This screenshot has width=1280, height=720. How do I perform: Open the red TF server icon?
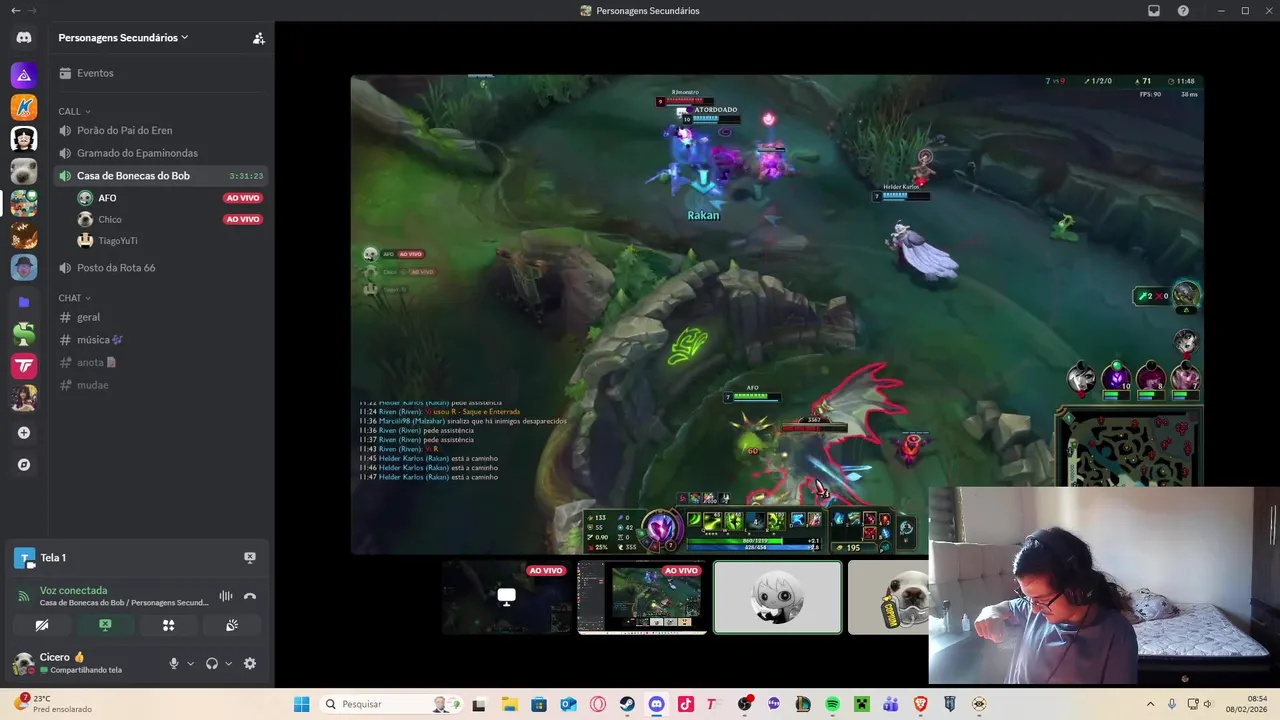(x=24, y=366)
